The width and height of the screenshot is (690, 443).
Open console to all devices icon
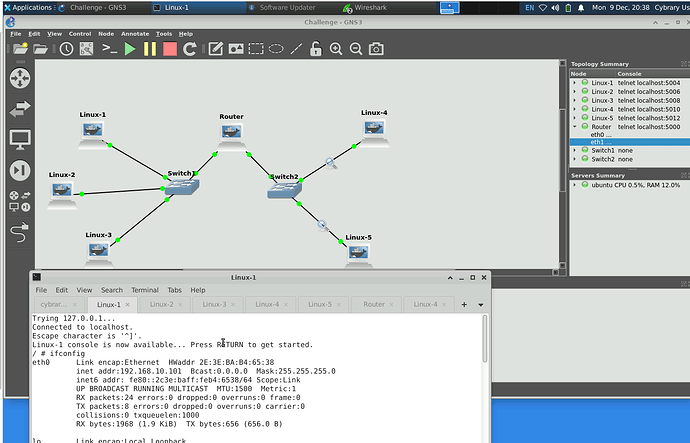pos(110,48)
